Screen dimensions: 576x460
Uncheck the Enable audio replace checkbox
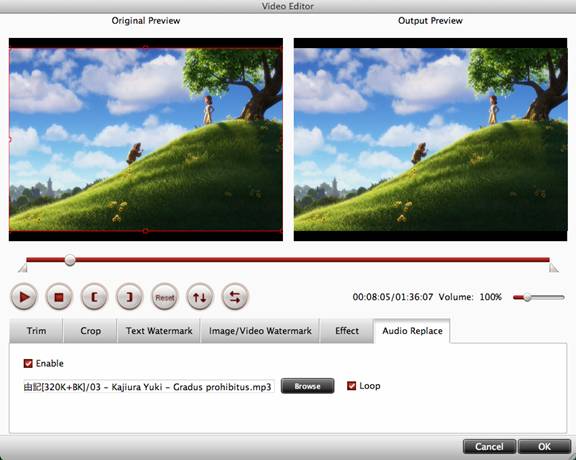click(x=28, y=363)
